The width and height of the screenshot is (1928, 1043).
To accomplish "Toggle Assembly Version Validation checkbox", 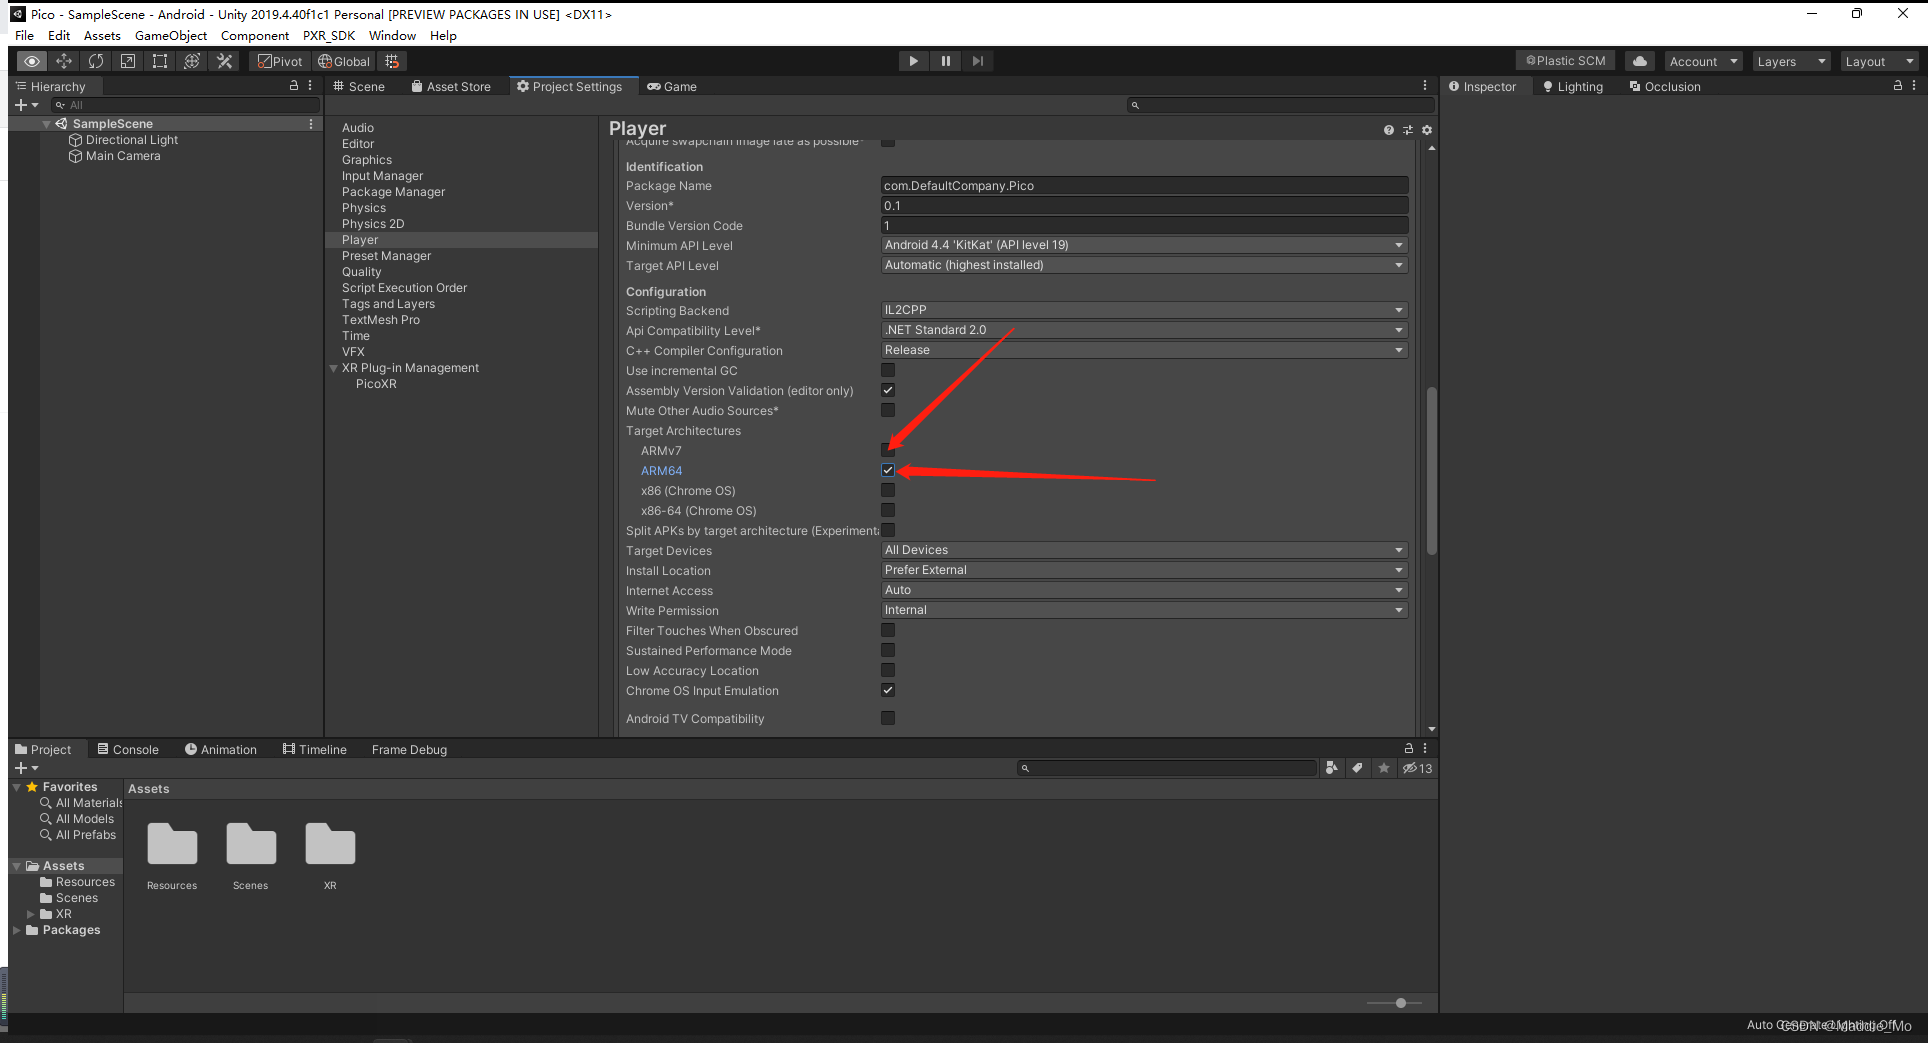I will coord(888,390).
